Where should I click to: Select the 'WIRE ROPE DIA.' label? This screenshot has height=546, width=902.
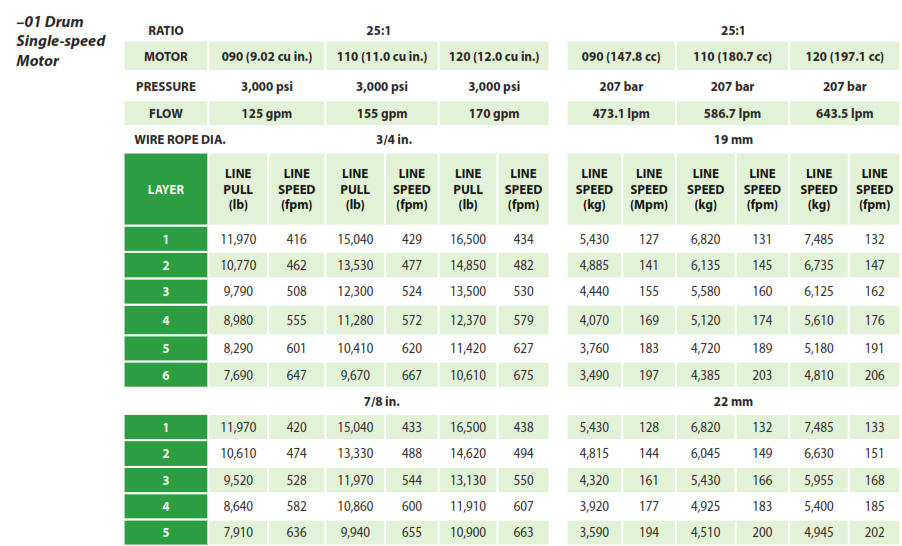tap(180, 140)
